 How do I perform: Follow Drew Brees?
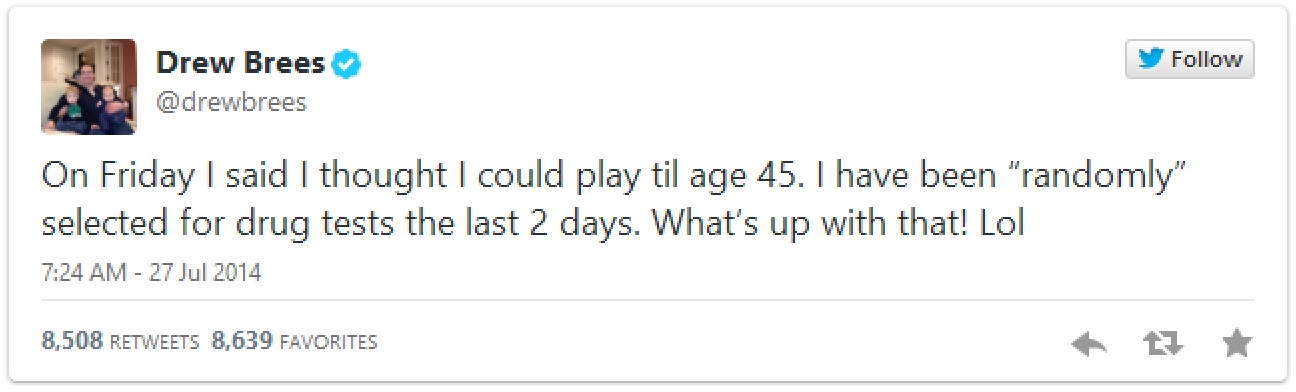(x=1190, y=59)
